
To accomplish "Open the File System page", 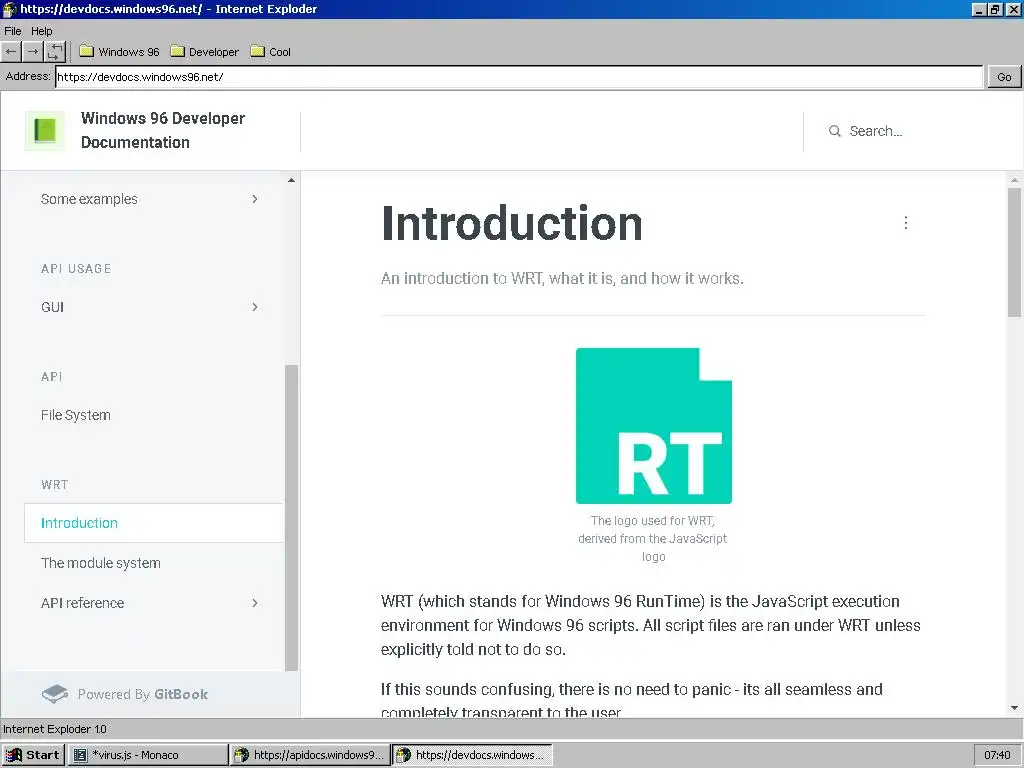I will 75,415.
